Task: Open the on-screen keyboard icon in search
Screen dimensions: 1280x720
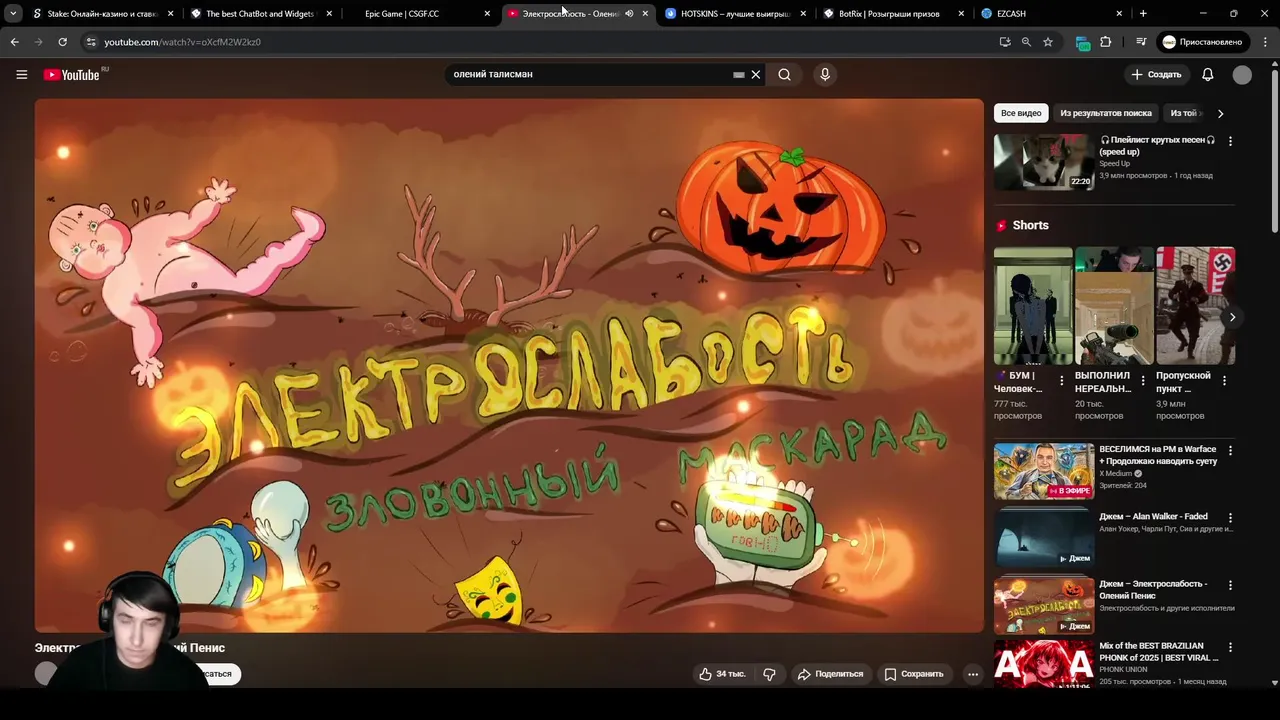Action: pos(738,74)
